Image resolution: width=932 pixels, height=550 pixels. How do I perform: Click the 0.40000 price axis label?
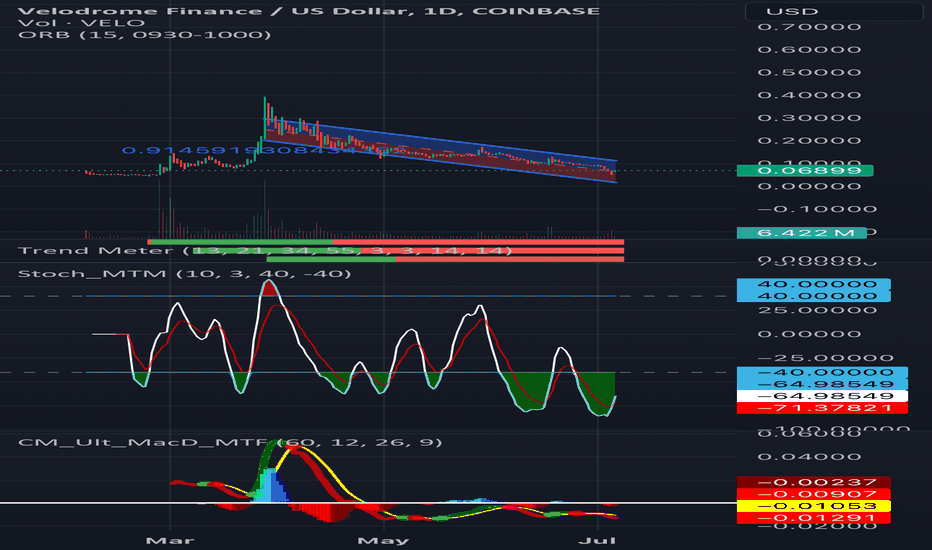[810, 95]
